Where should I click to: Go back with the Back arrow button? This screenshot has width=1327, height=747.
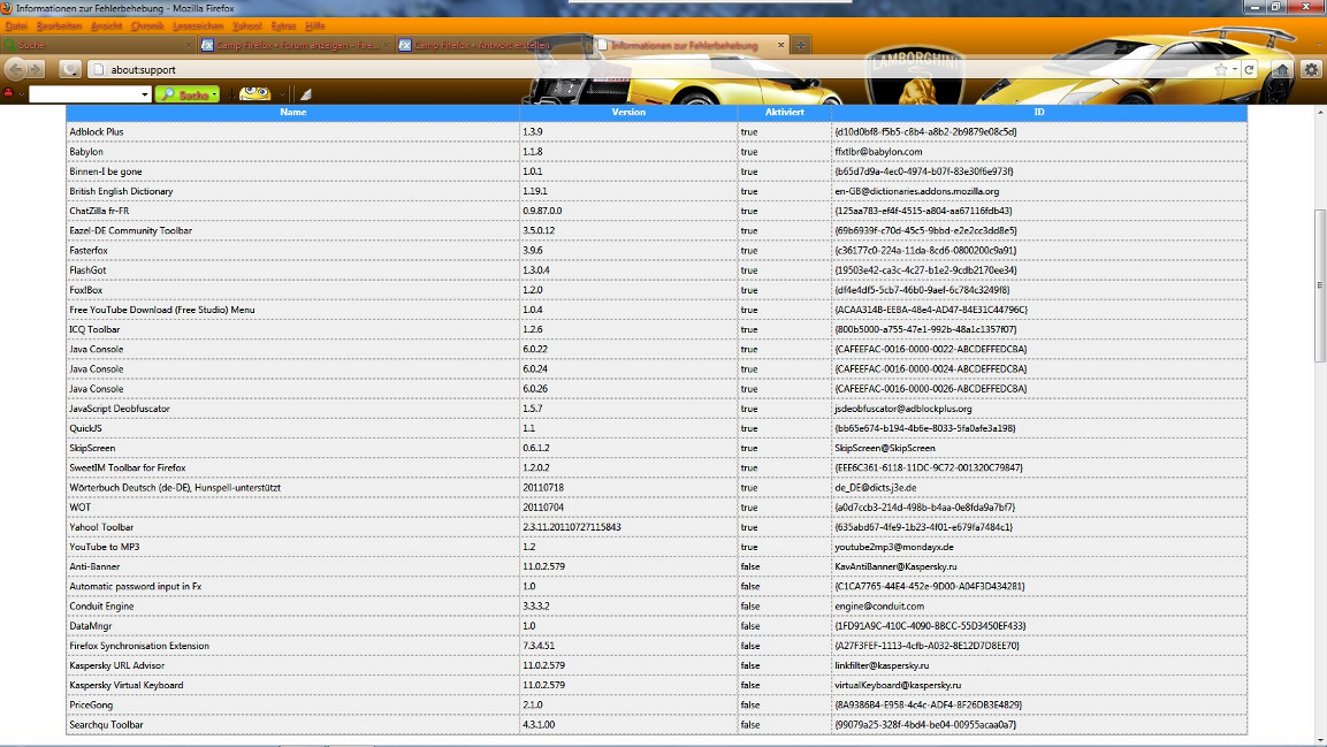point(15,69)
